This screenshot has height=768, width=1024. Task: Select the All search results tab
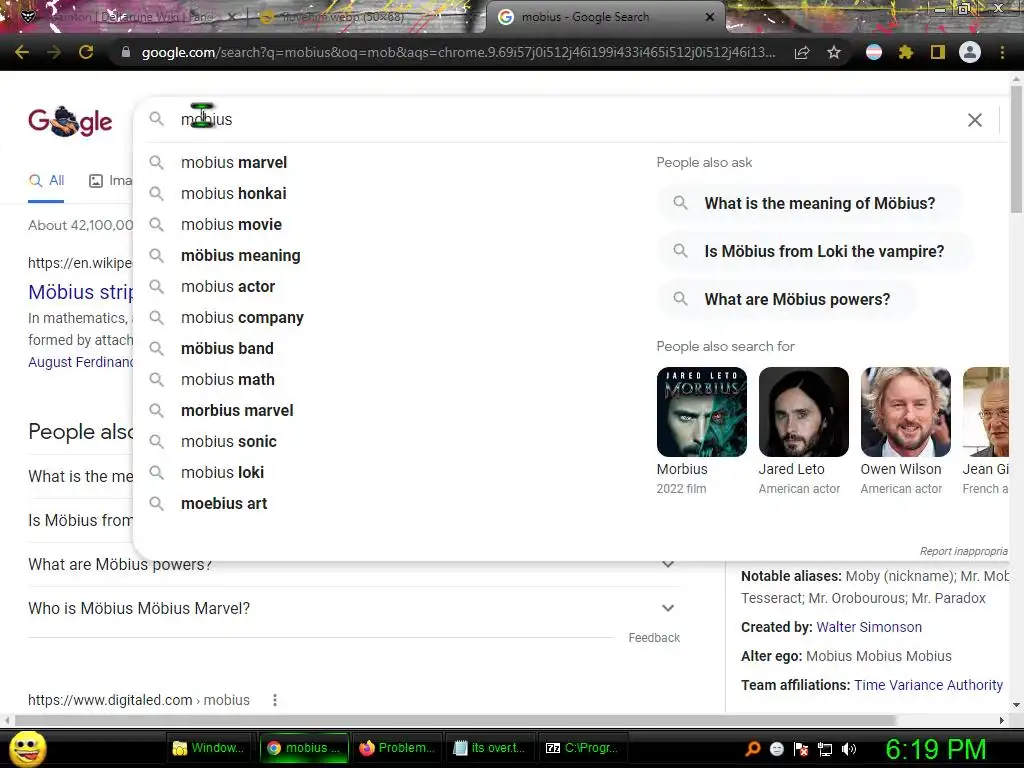click(46, 181)
